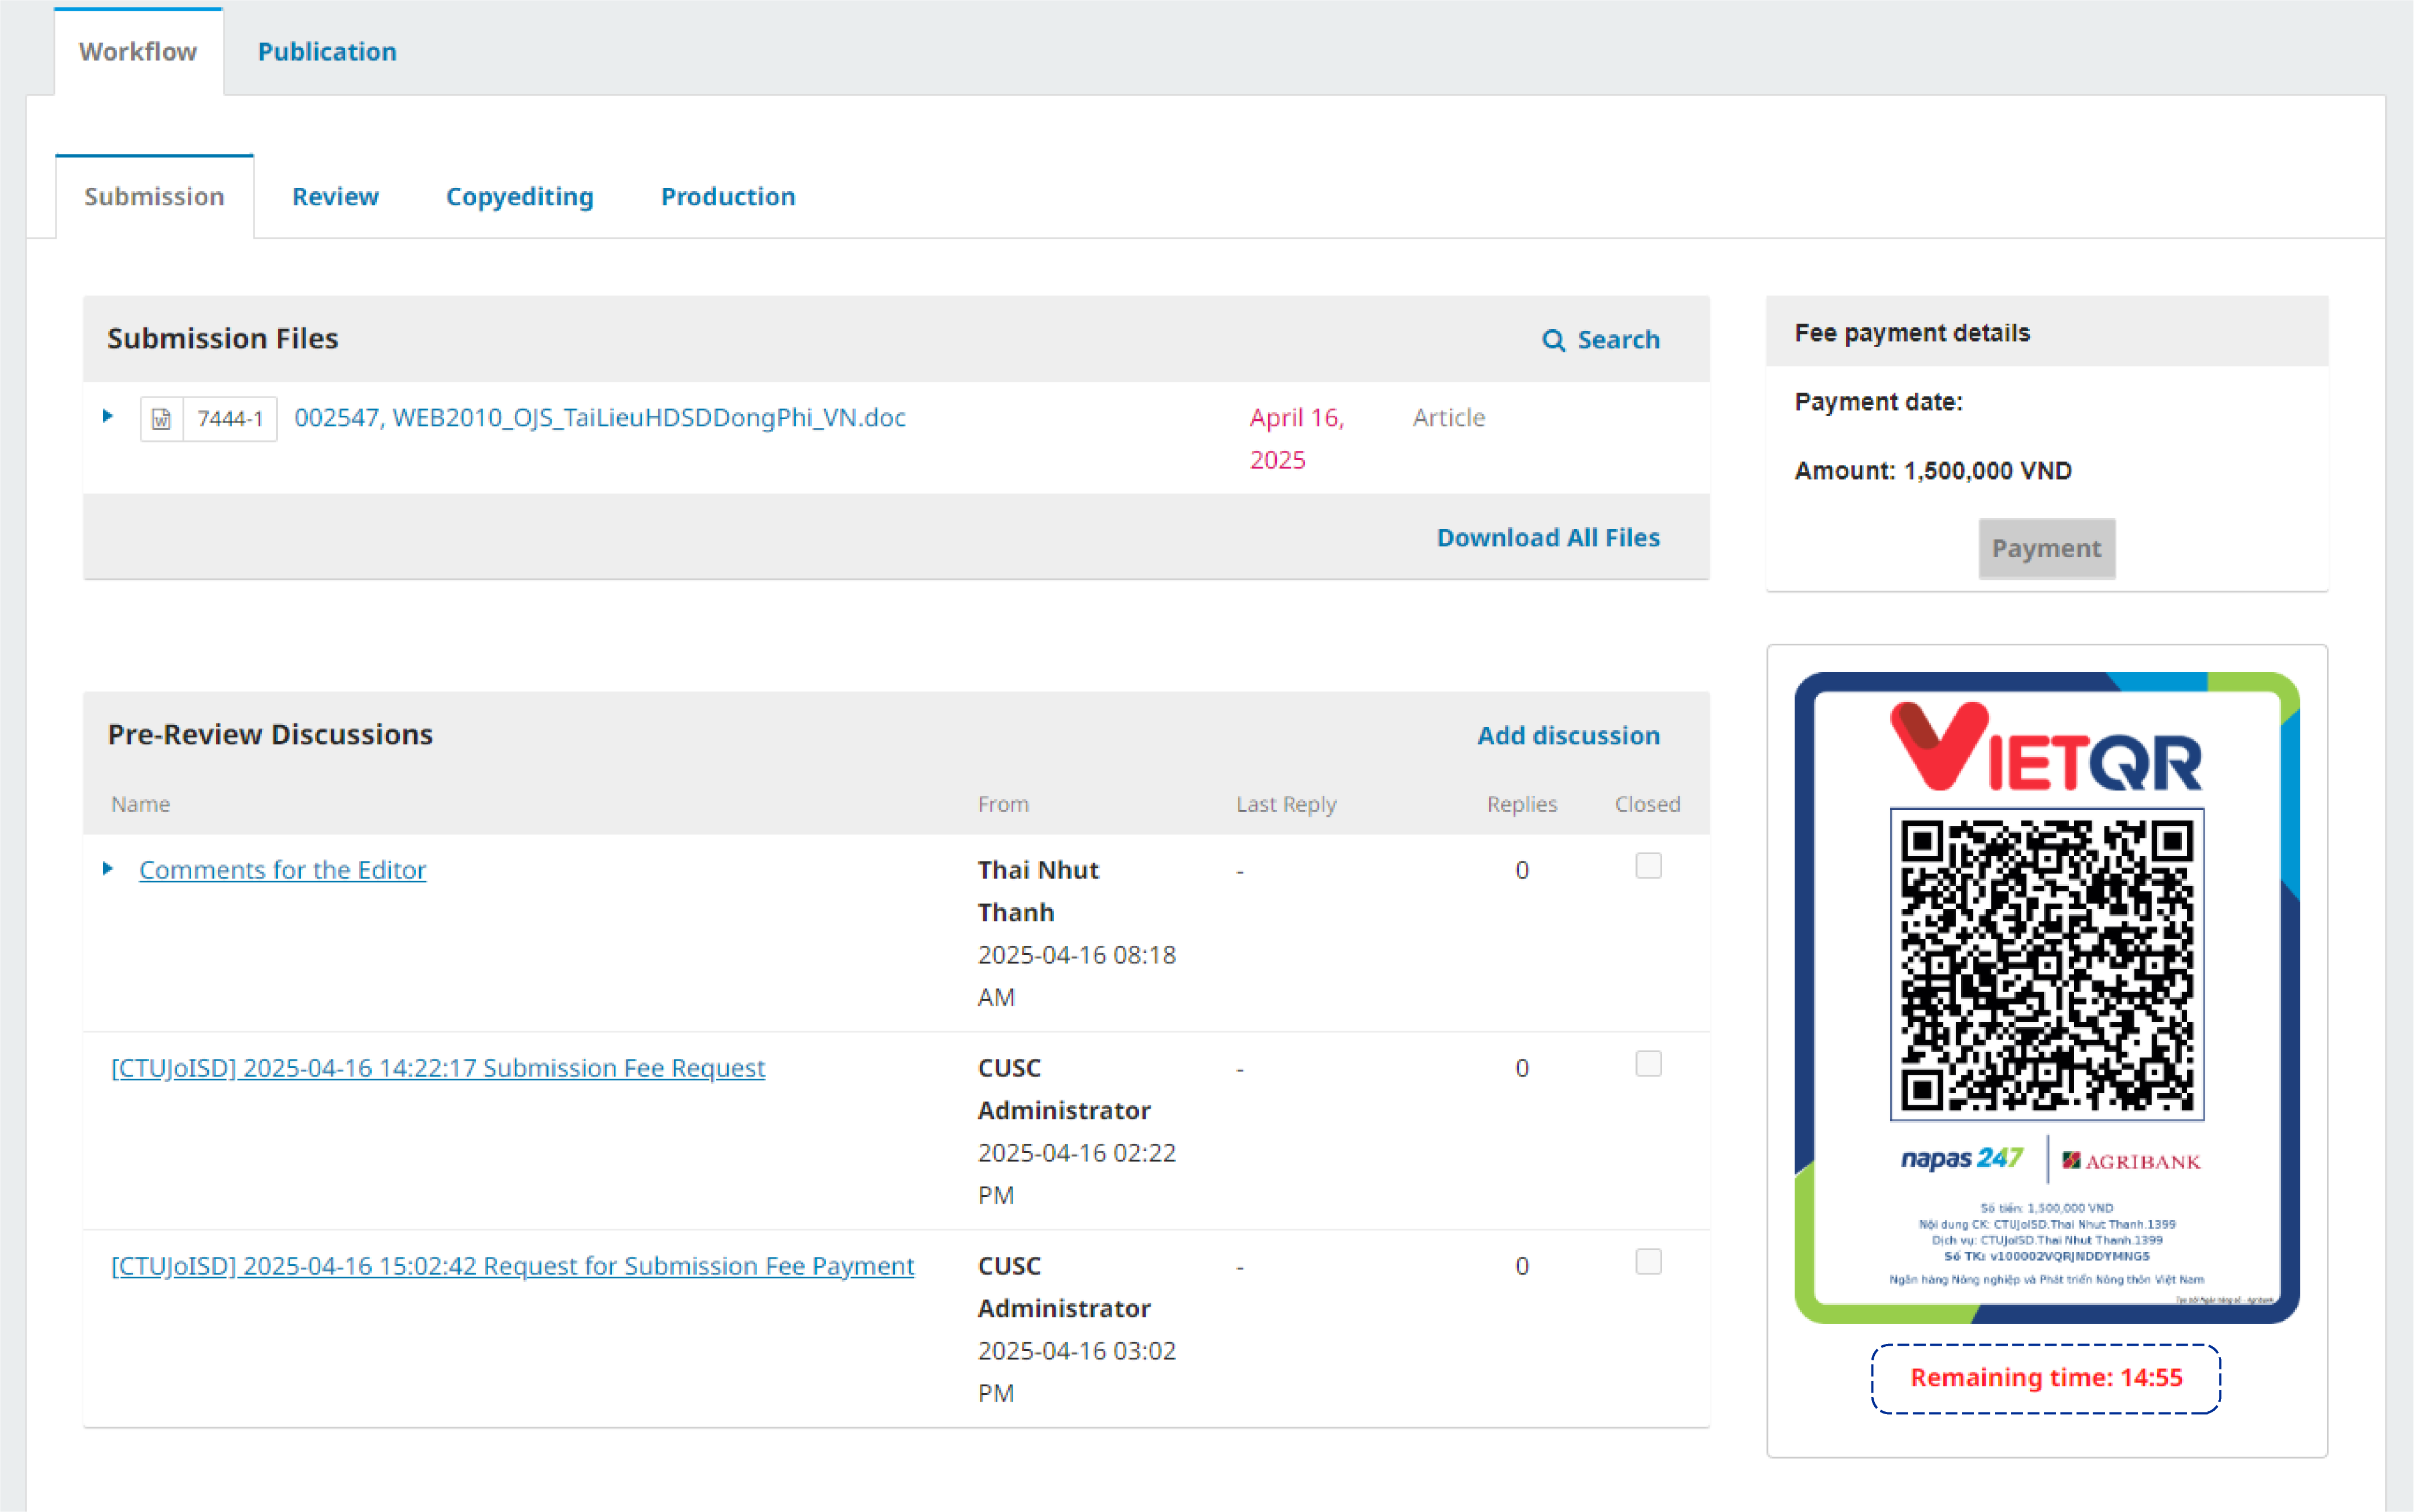Open the Review stage tab
2414x1512 pixels.
click(x=335, y=196)
